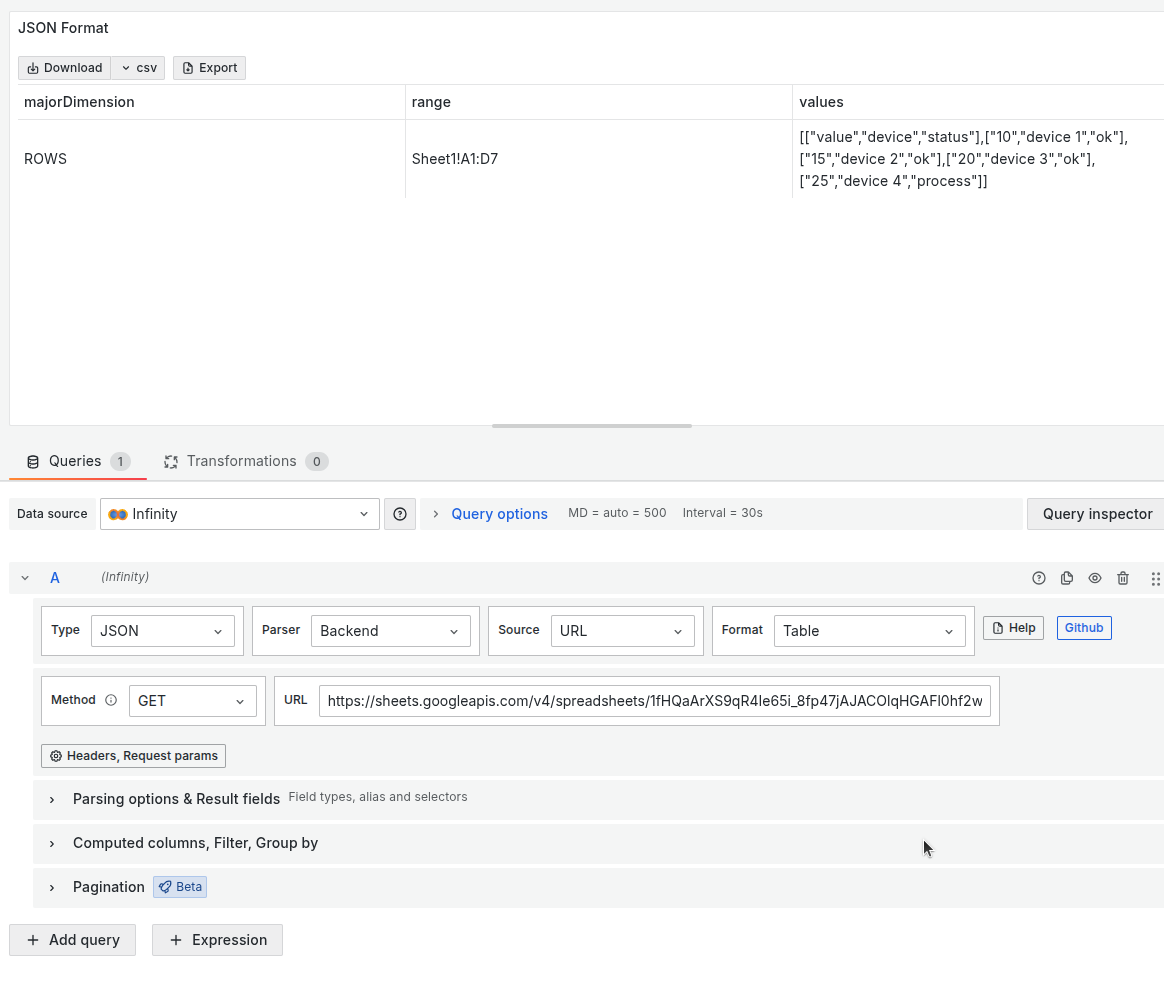Open the csv download format dropdown
This screenshot has height=987, width=1164.
[137, 67]
